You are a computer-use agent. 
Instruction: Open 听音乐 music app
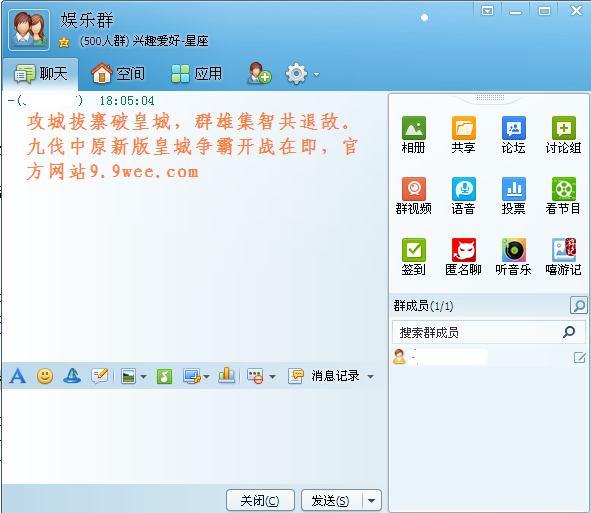point(513,257)
